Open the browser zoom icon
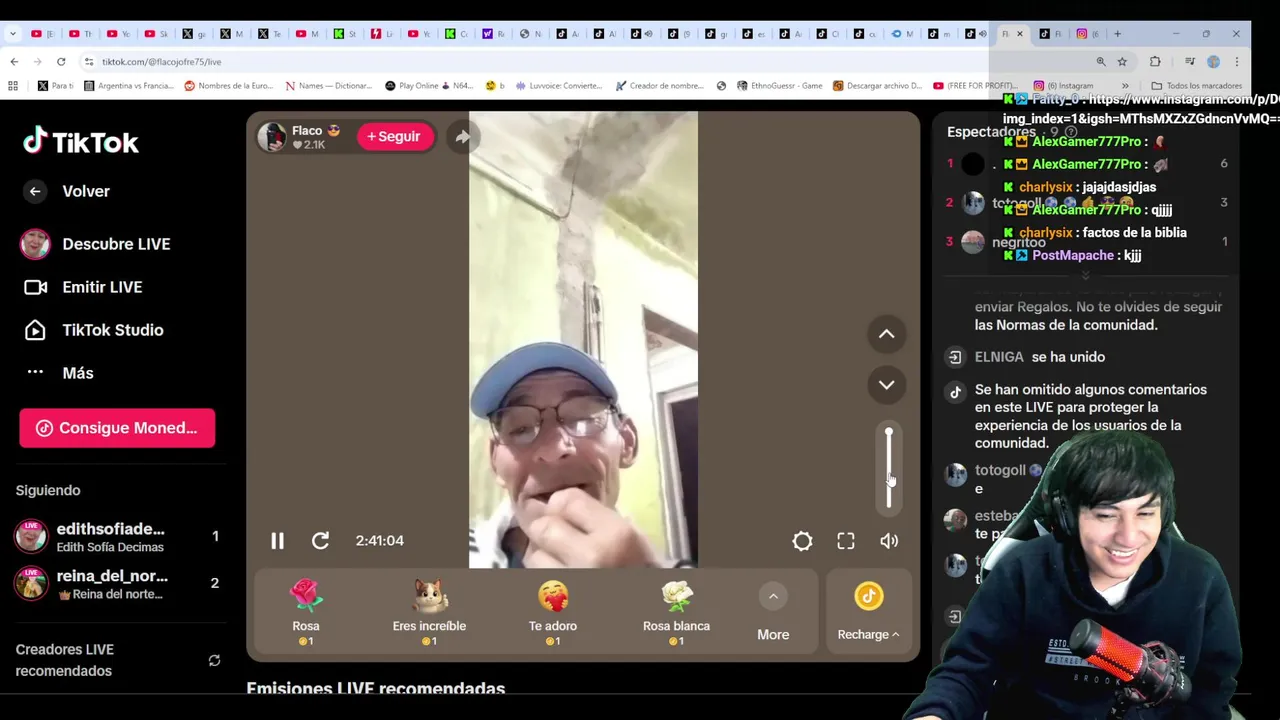 click(1101, 62)
